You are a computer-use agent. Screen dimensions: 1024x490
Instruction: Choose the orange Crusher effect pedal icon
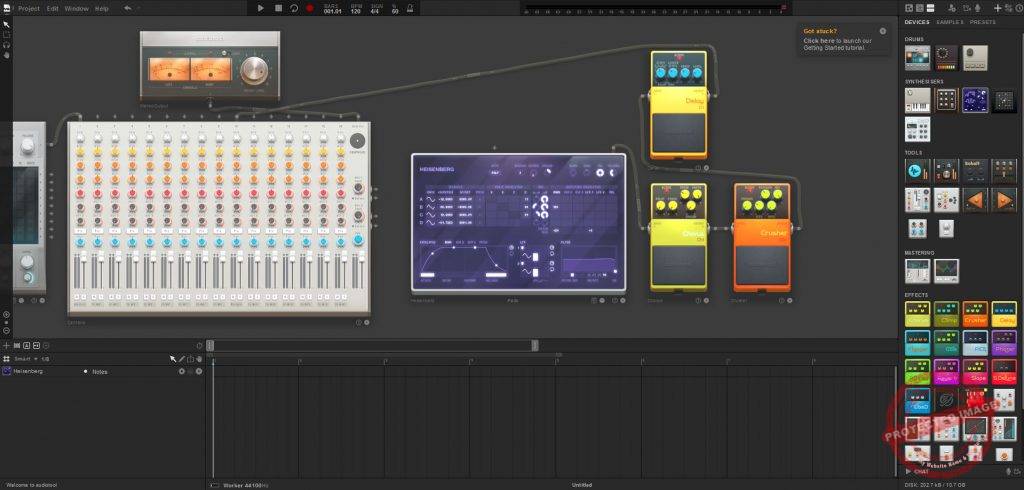coord(975,314)
